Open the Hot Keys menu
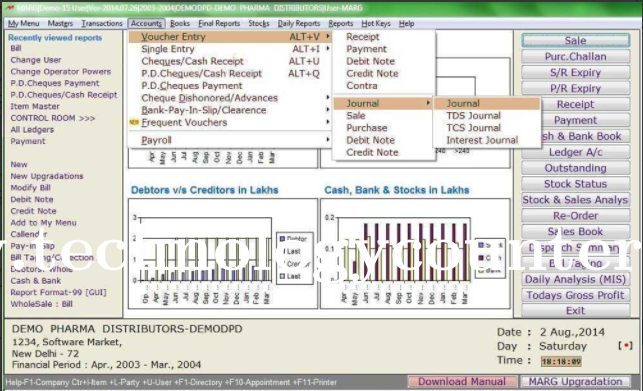This screenshot has width=643, height=391. (x=376, y=23)
